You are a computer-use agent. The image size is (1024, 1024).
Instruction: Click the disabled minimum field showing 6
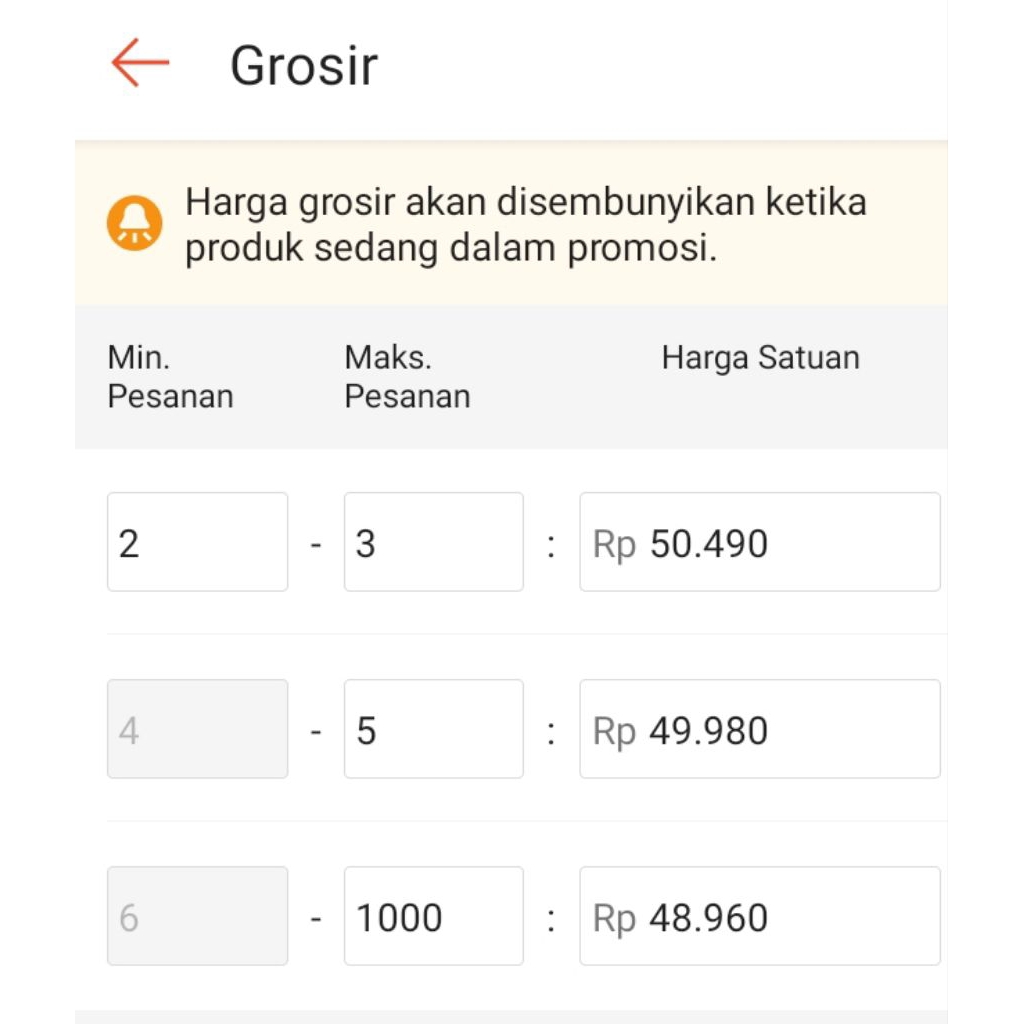pos(197,916)
